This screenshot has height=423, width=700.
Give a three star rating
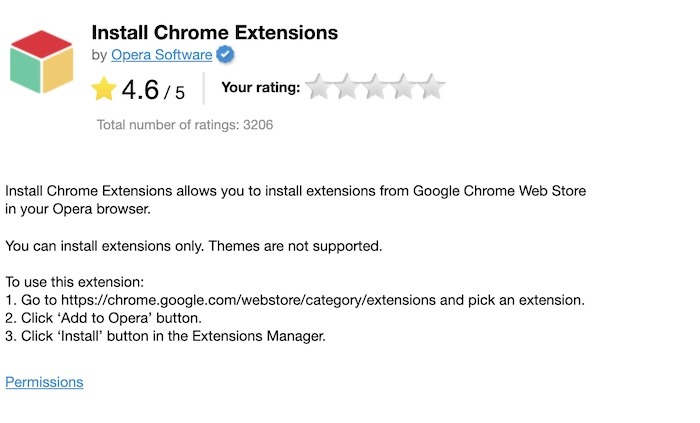click(376, 88)
